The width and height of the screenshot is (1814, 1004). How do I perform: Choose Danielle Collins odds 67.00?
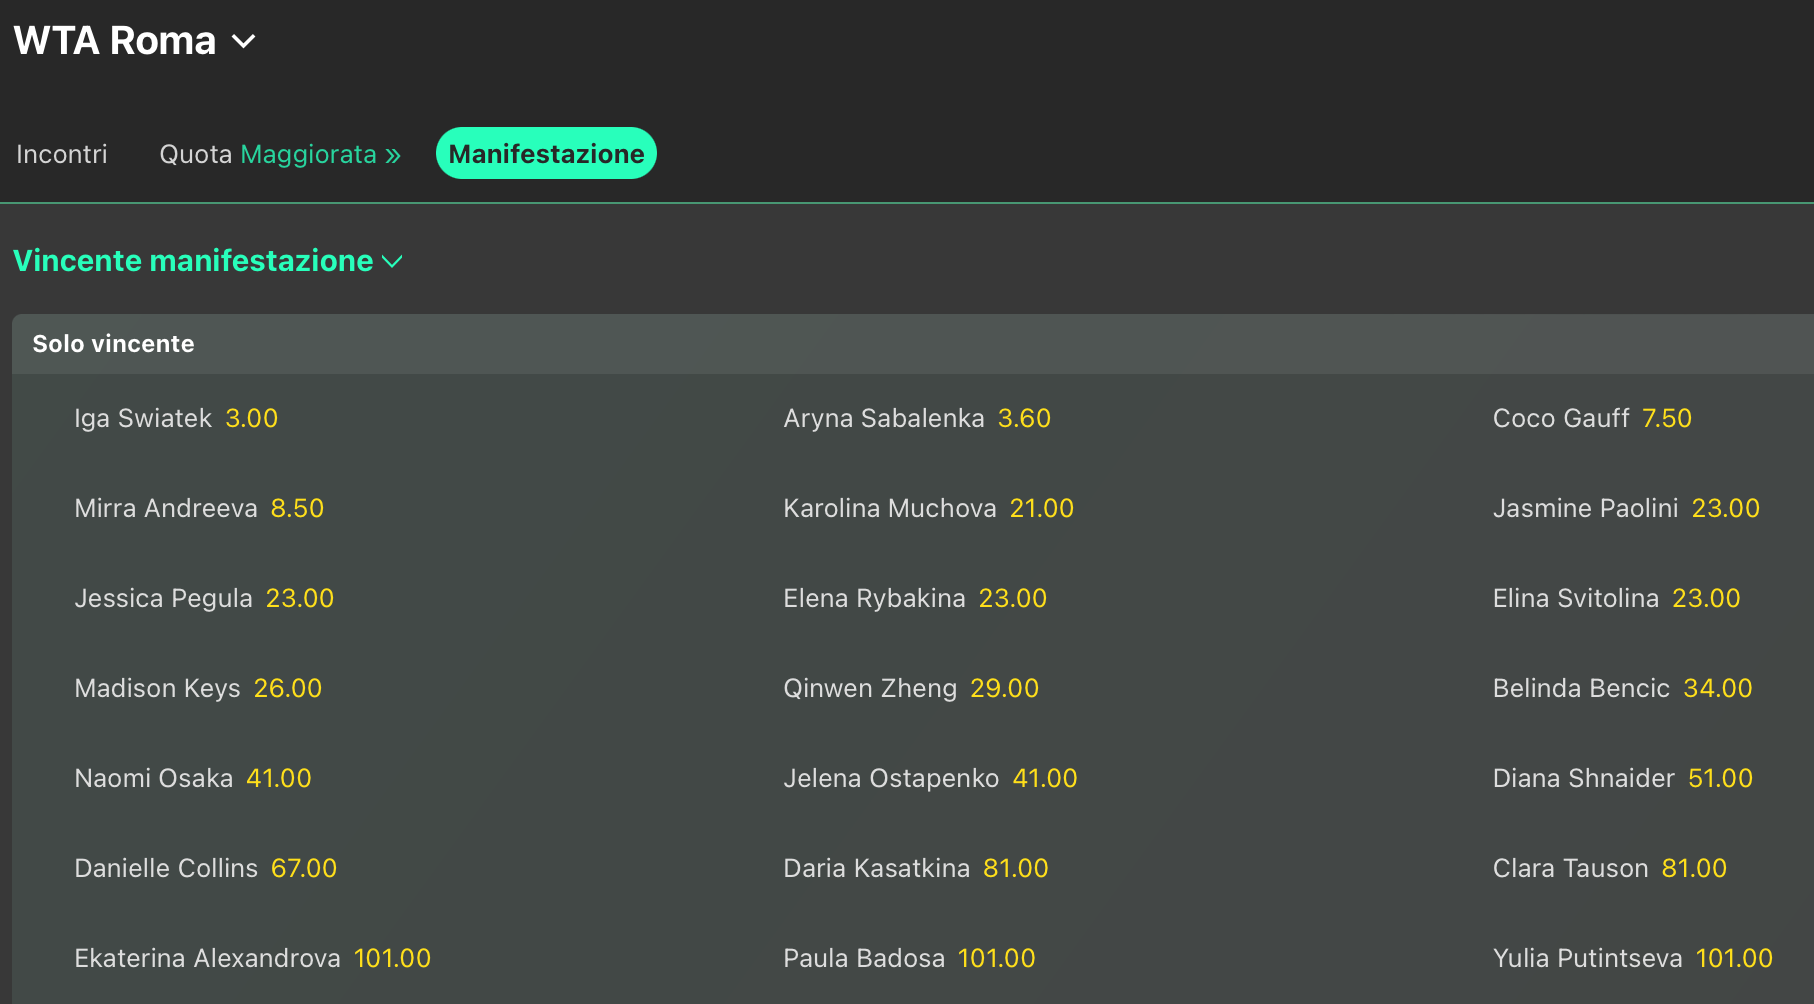pyautogui.click(x=303, y=868)
